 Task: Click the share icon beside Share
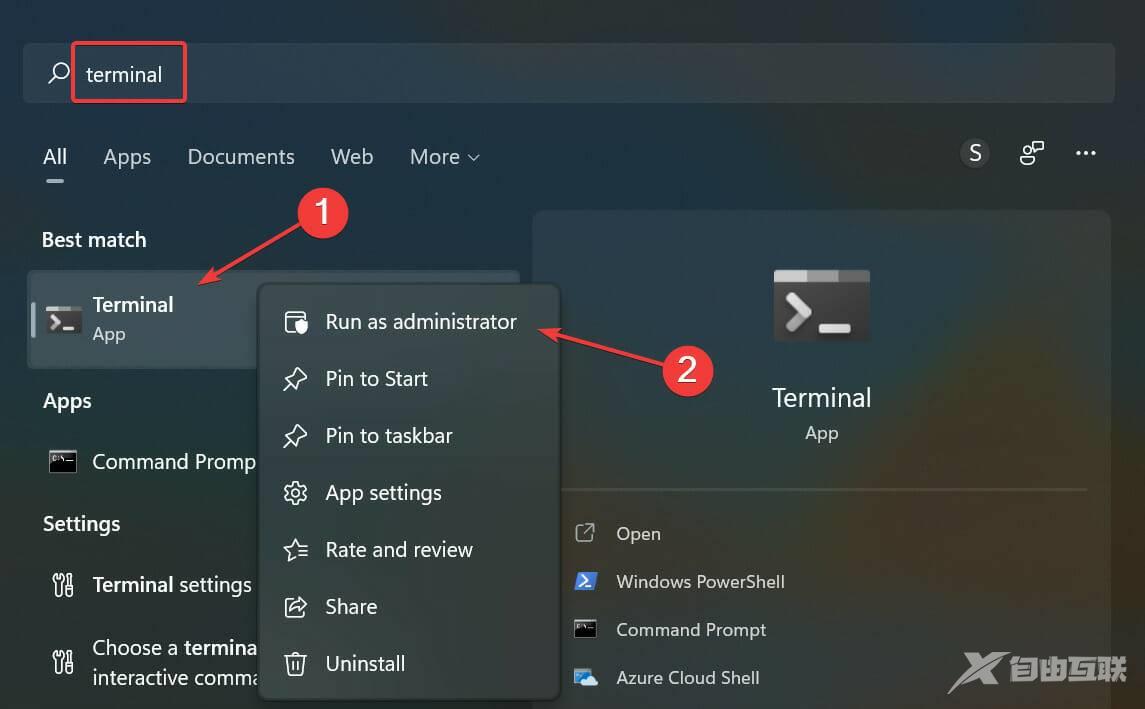coord(295,607)
